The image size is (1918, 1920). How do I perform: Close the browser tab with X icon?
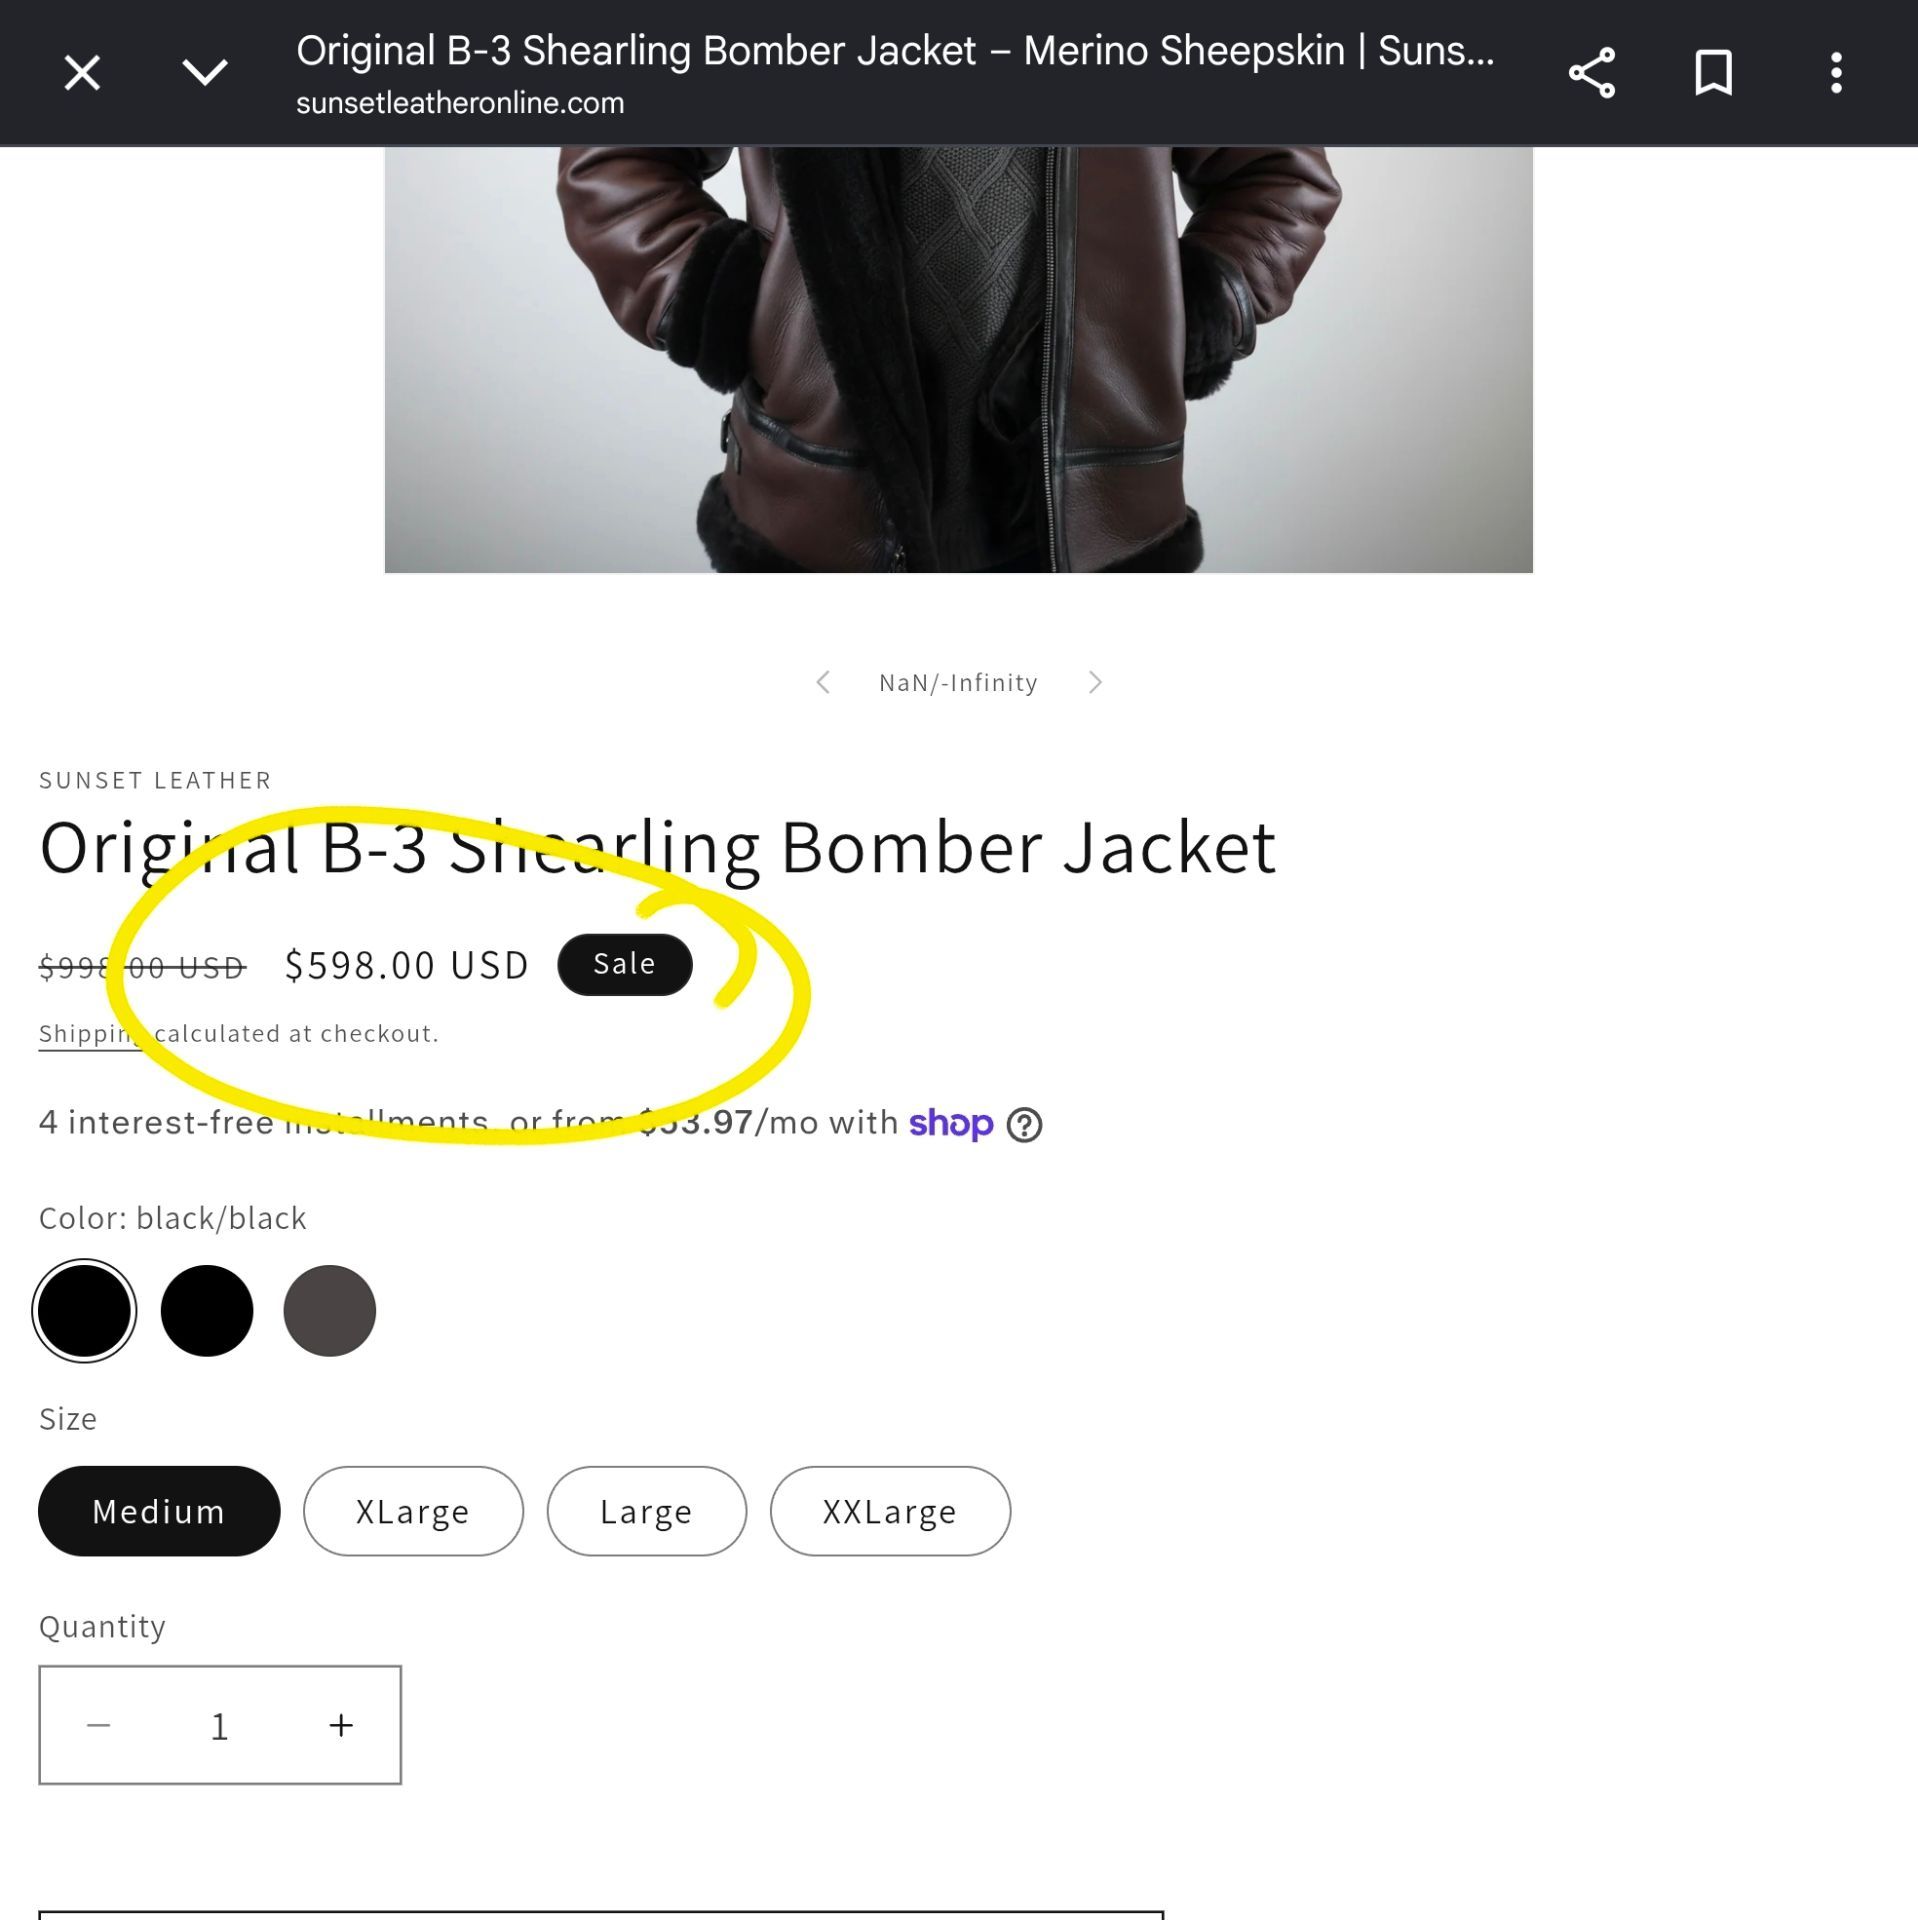tap(82, 73)
